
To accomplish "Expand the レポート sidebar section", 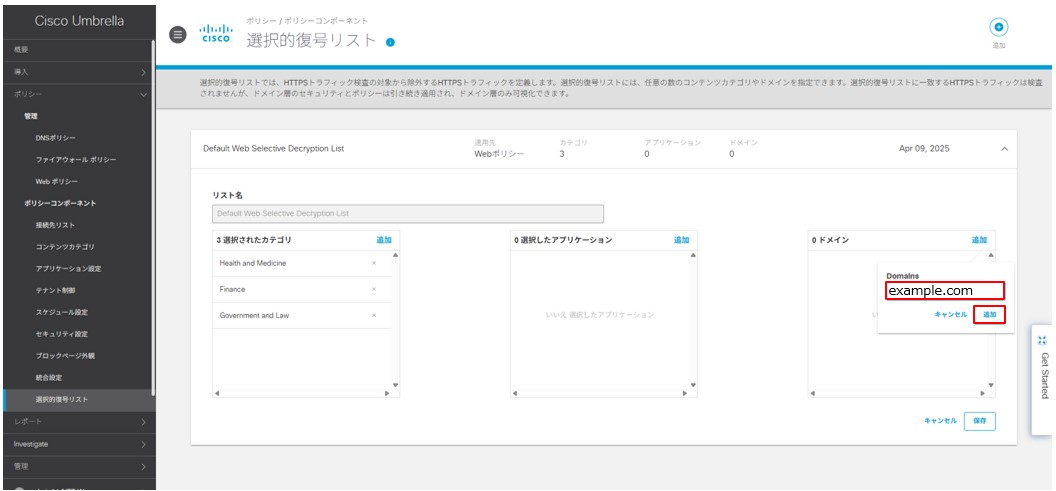I will click(77, 422).
